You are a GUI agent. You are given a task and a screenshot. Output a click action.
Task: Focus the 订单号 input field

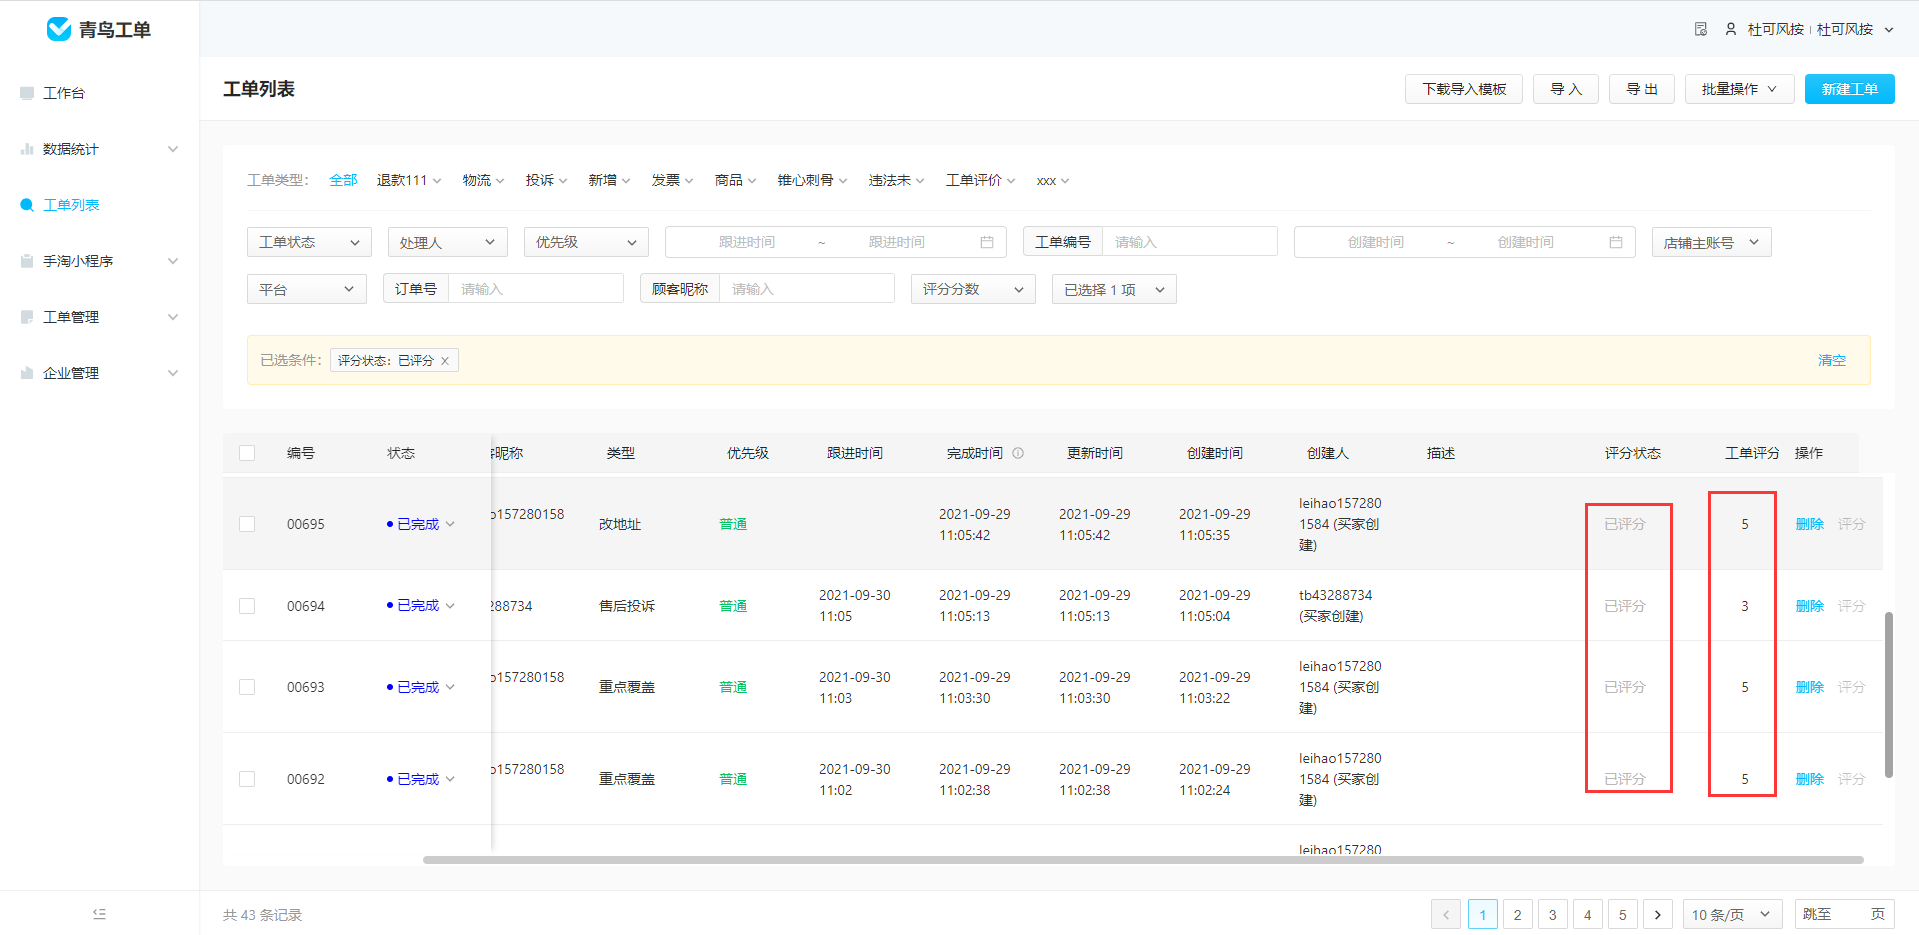(x=536, y=289)
